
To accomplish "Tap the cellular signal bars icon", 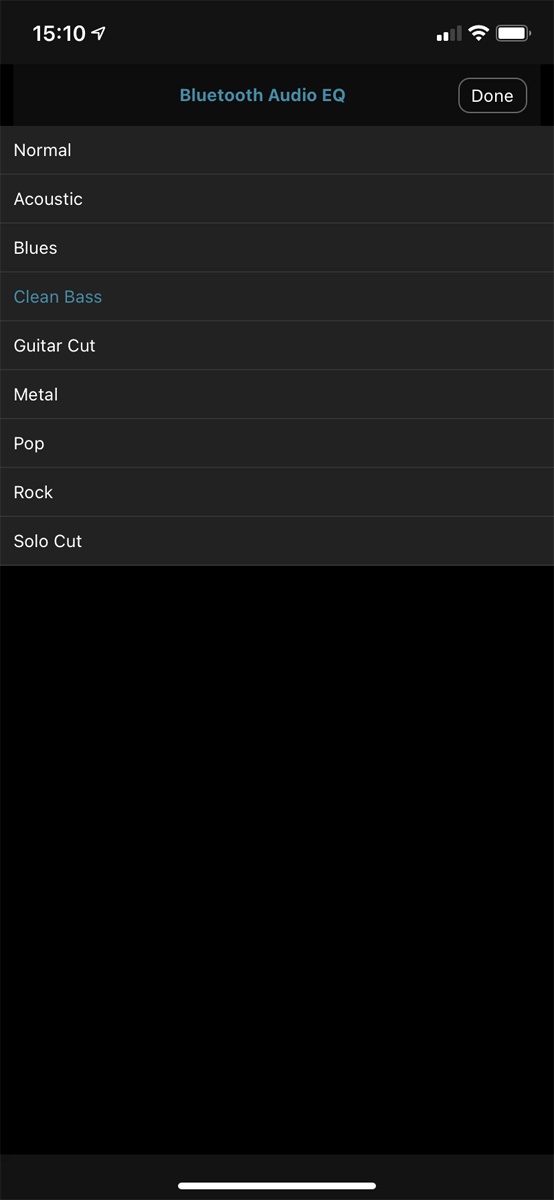I will click(x=449, y=34).
